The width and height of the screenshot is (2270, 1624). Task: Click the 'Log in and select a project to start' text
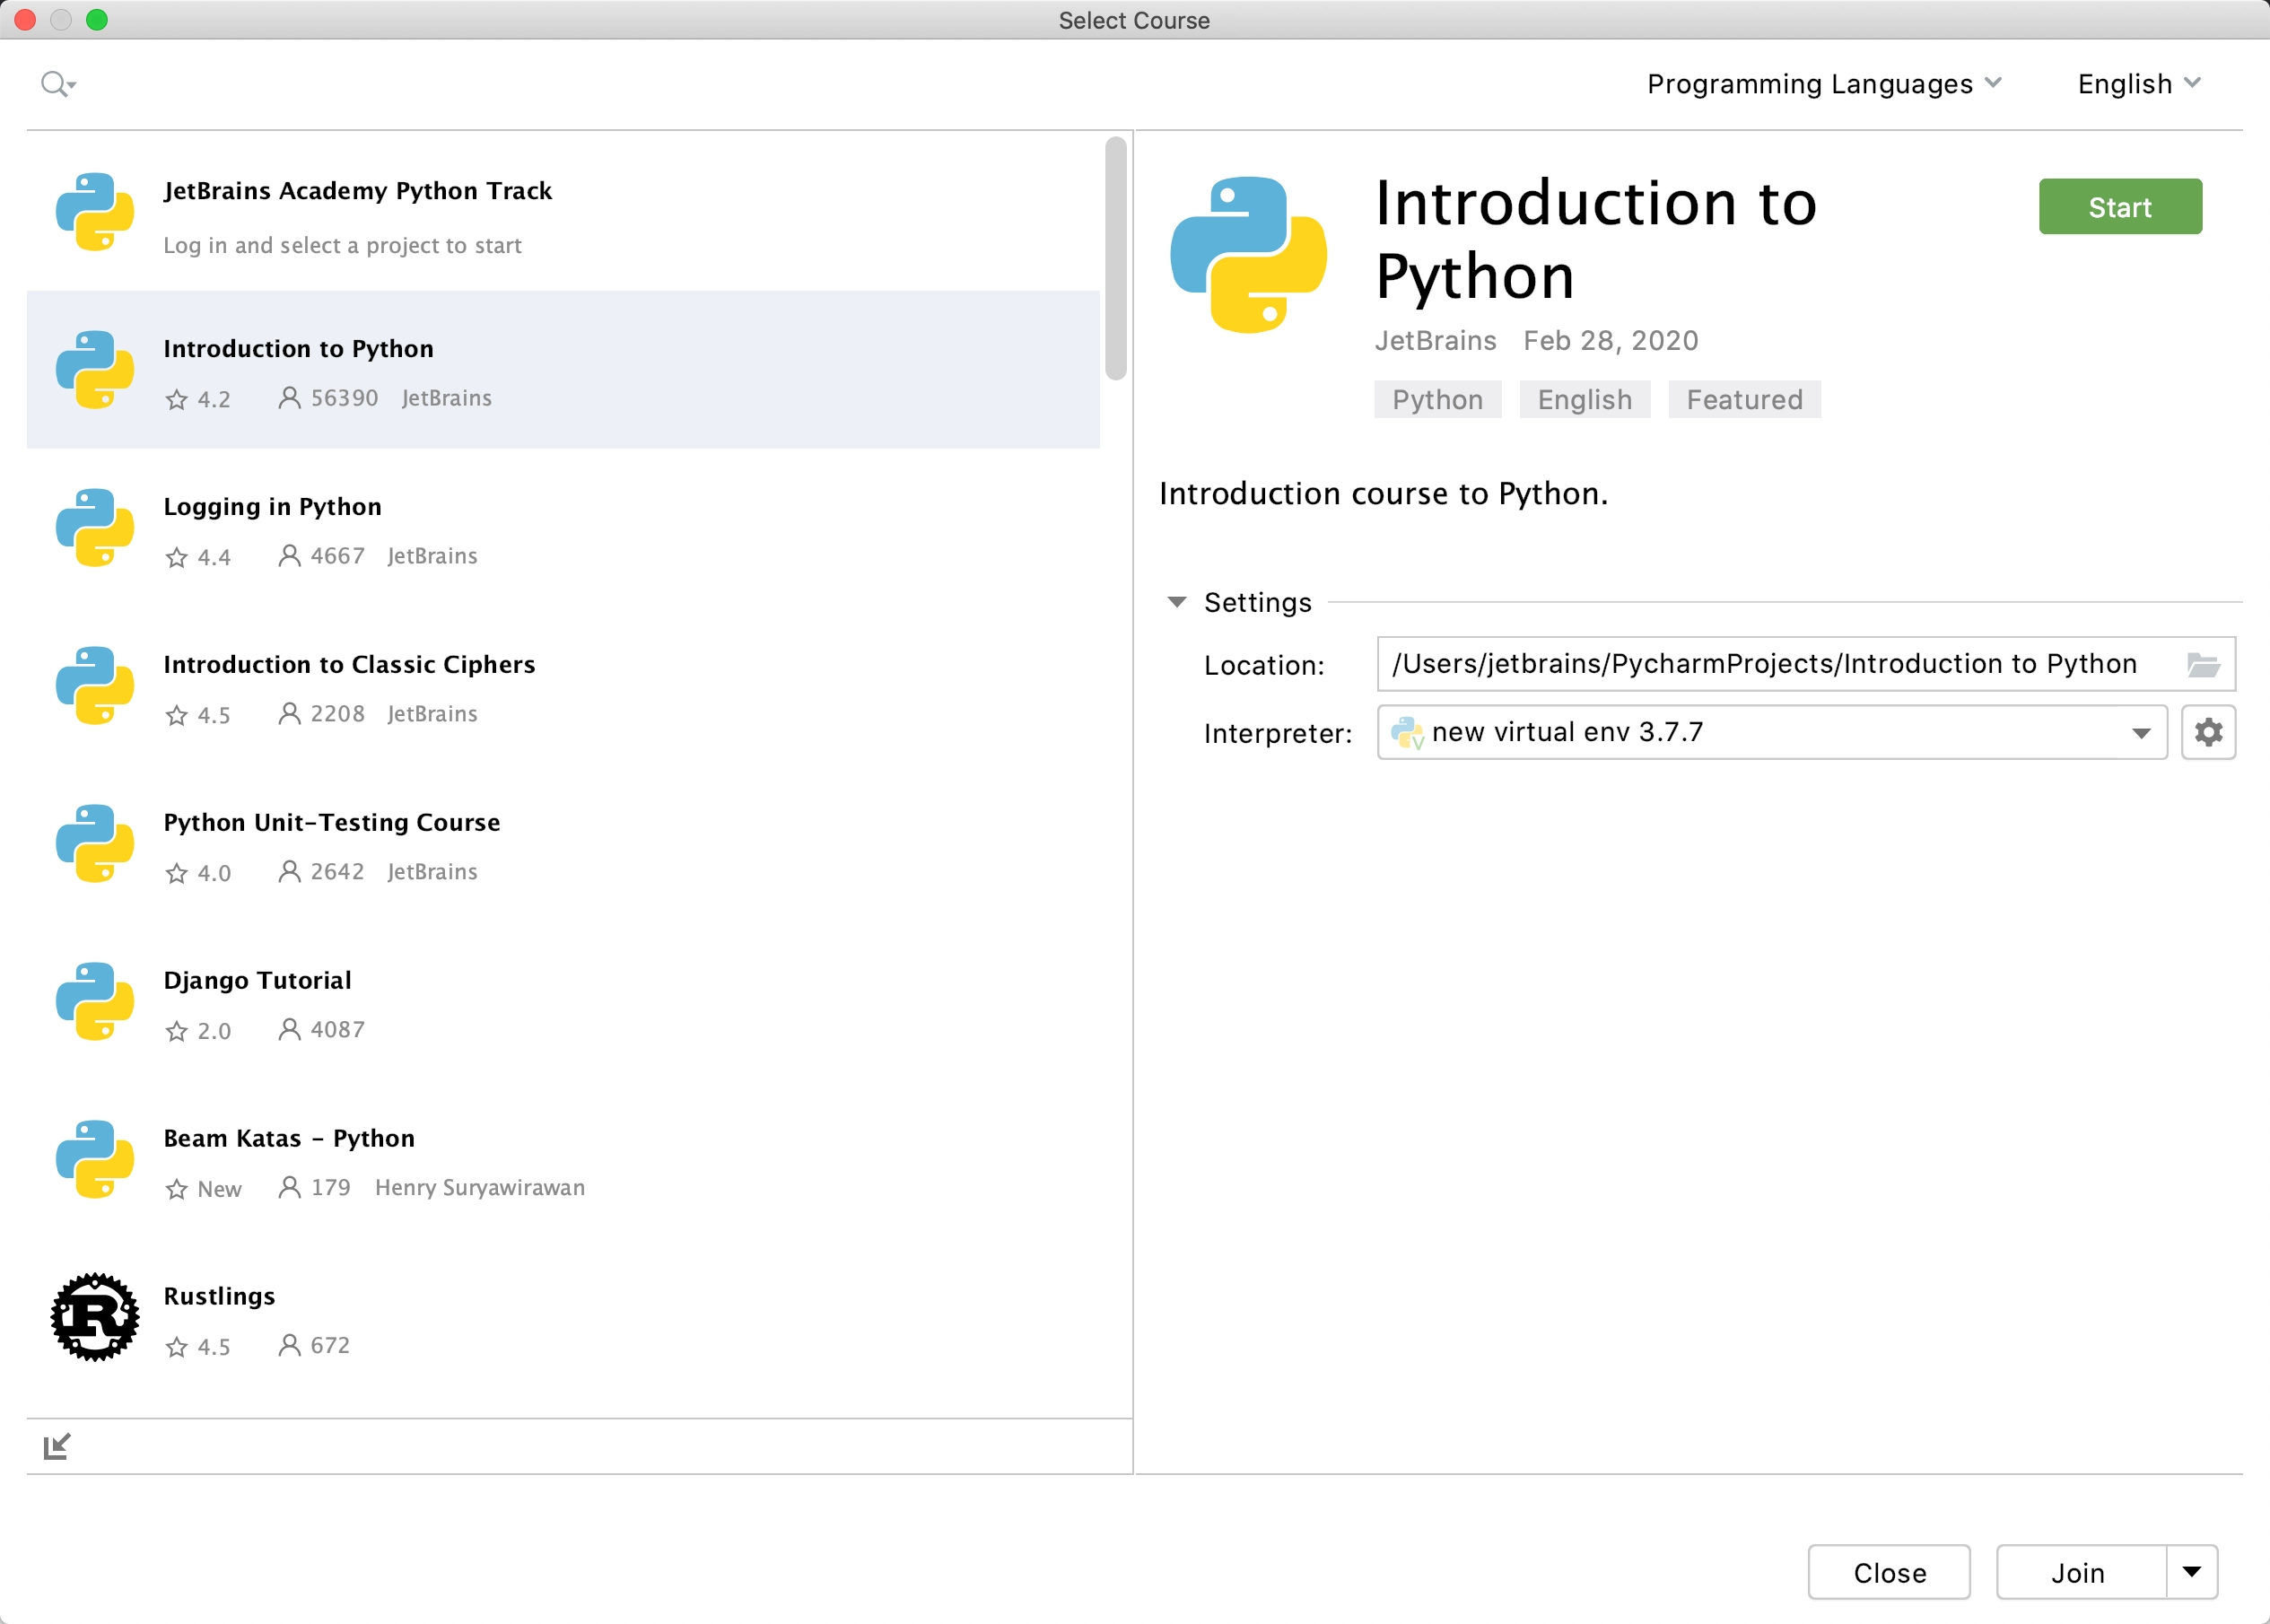point(342,245)
